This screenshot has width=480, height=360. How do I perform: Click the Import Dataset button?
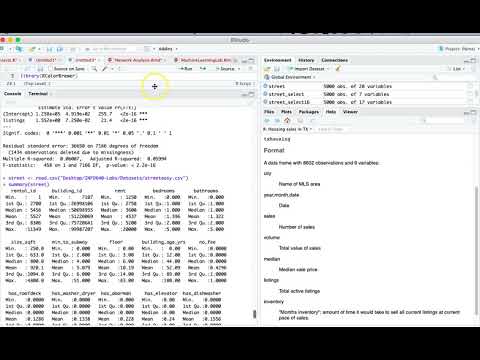click(x=307, y=69)
